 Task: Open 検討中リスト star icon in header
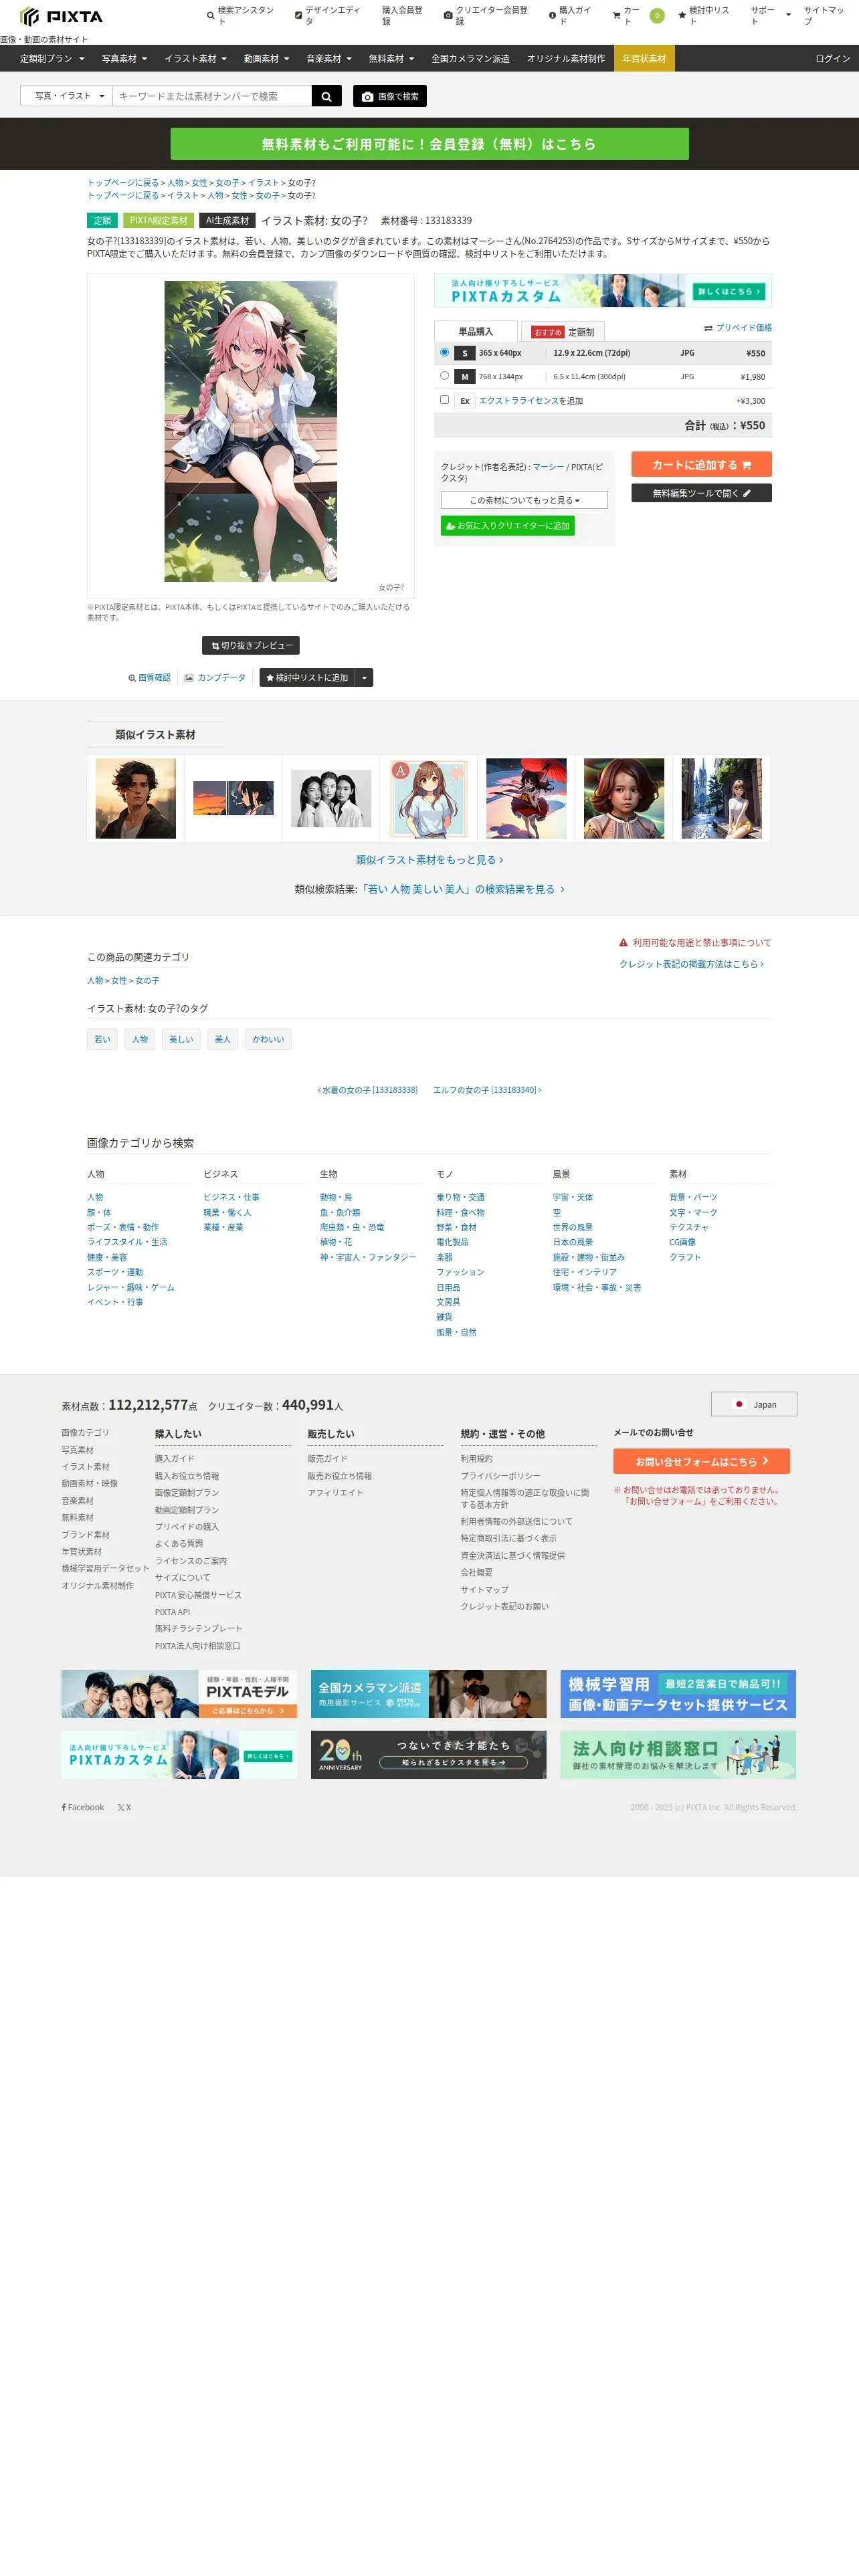coord(682,16)
